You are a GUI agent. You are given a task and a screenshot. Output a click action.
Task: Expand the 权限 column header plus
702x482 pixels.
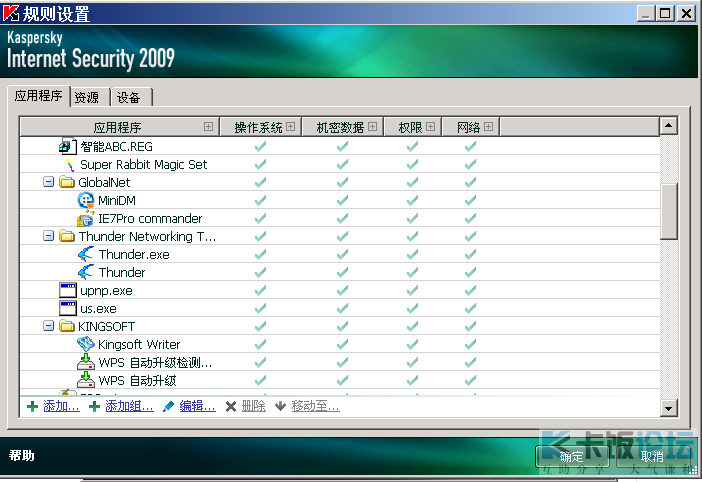coord(430,127)
